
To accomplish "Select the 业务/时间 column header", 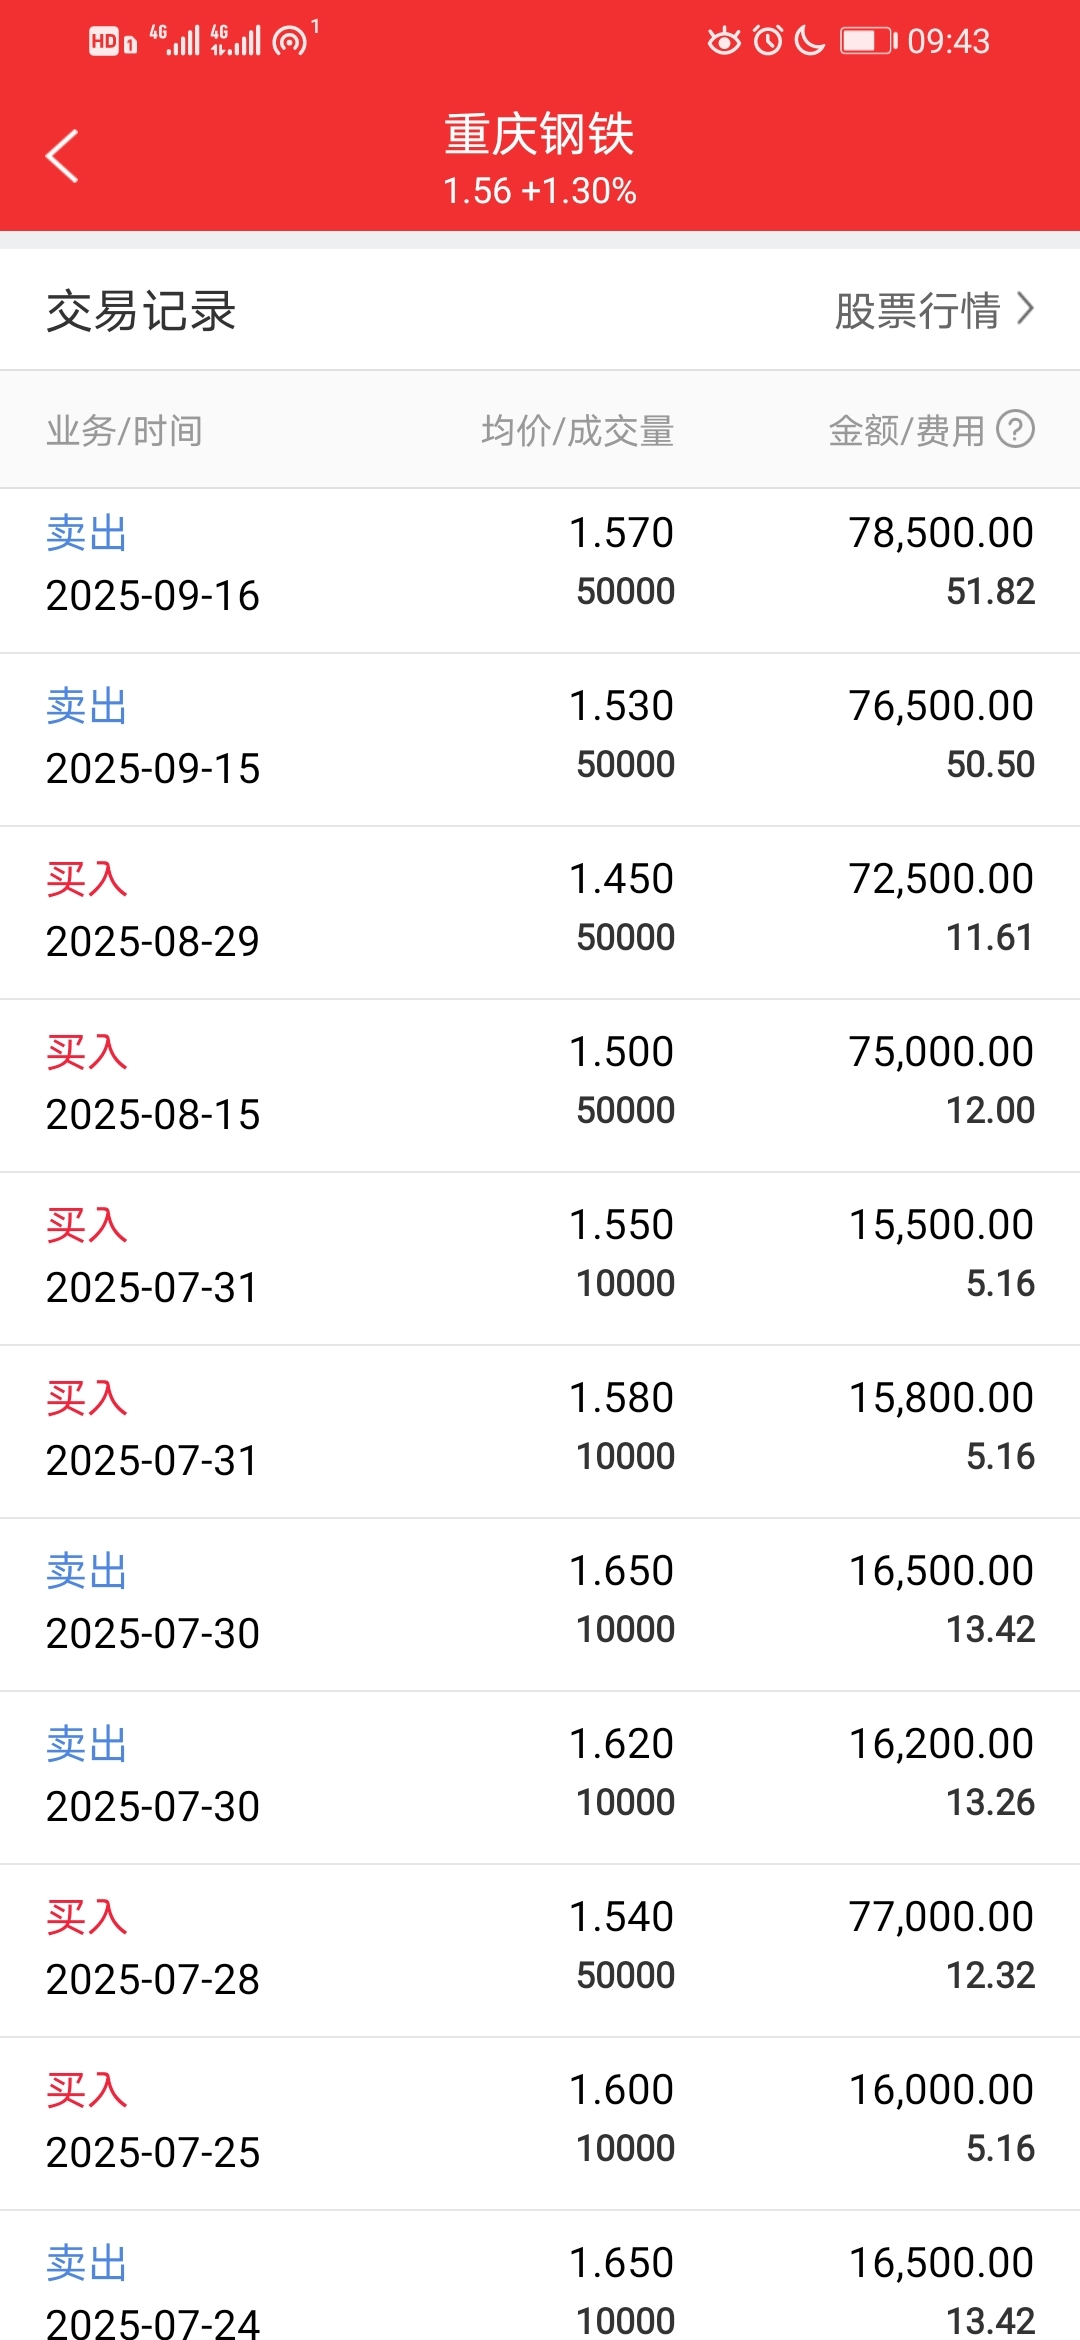I will (x=125, y=430).
